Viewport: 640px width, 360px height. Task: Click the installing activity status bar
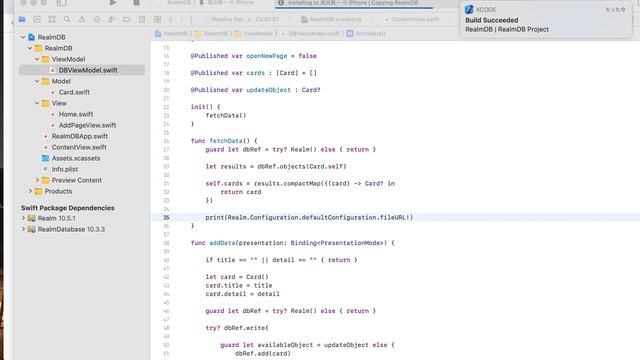(353, 3)
